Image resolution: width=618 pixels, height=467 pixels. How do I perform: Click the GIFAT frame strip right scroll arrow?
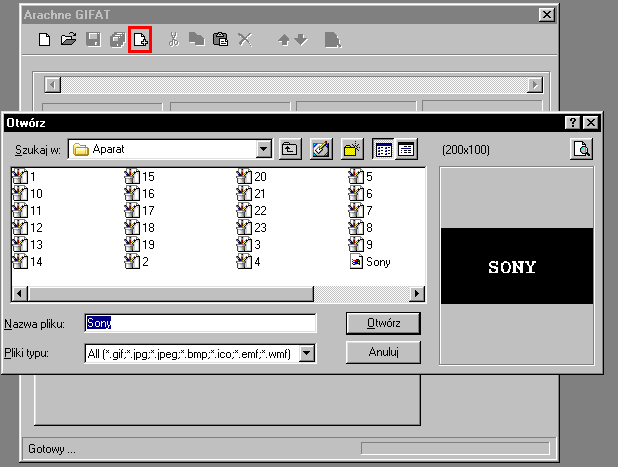(535, 85)
